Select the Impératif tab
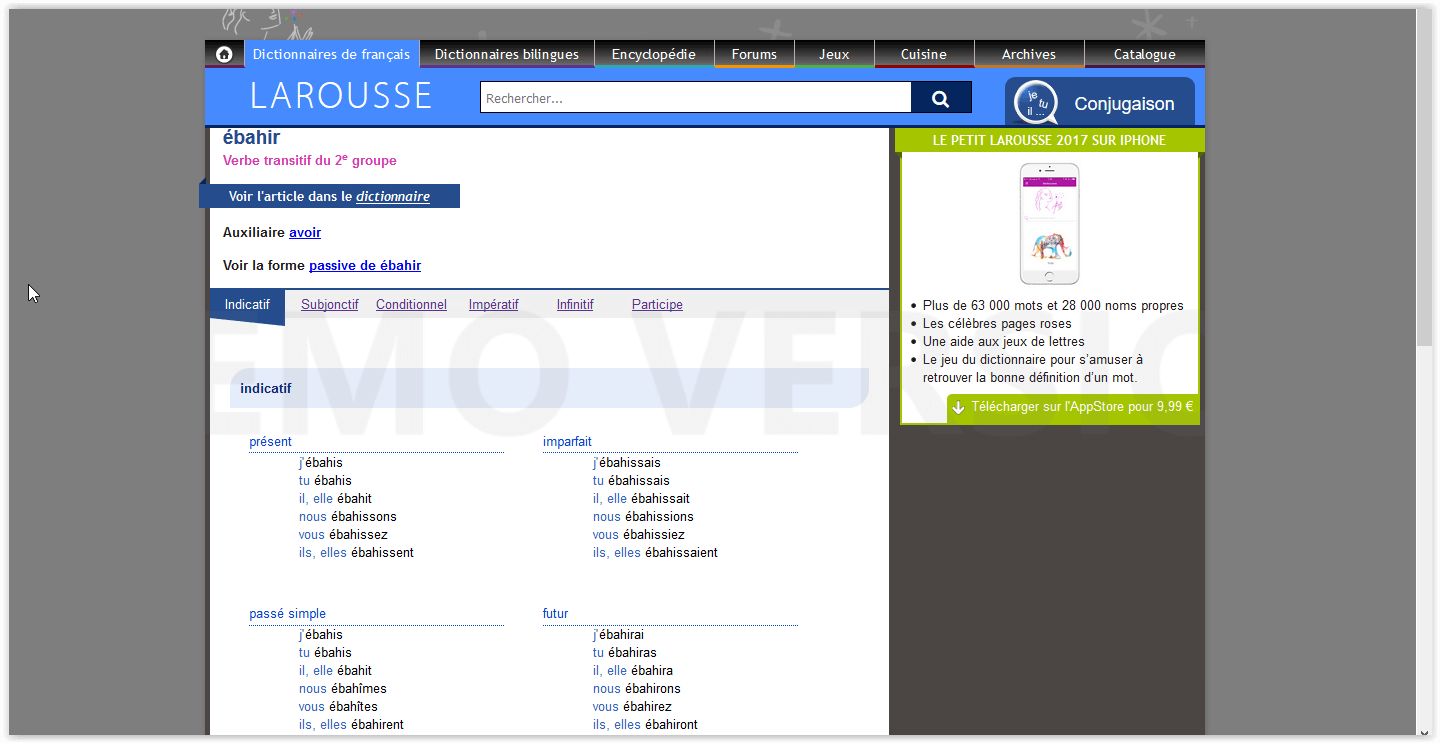Viewport: 1440px width, 743px height. (493, 305)
